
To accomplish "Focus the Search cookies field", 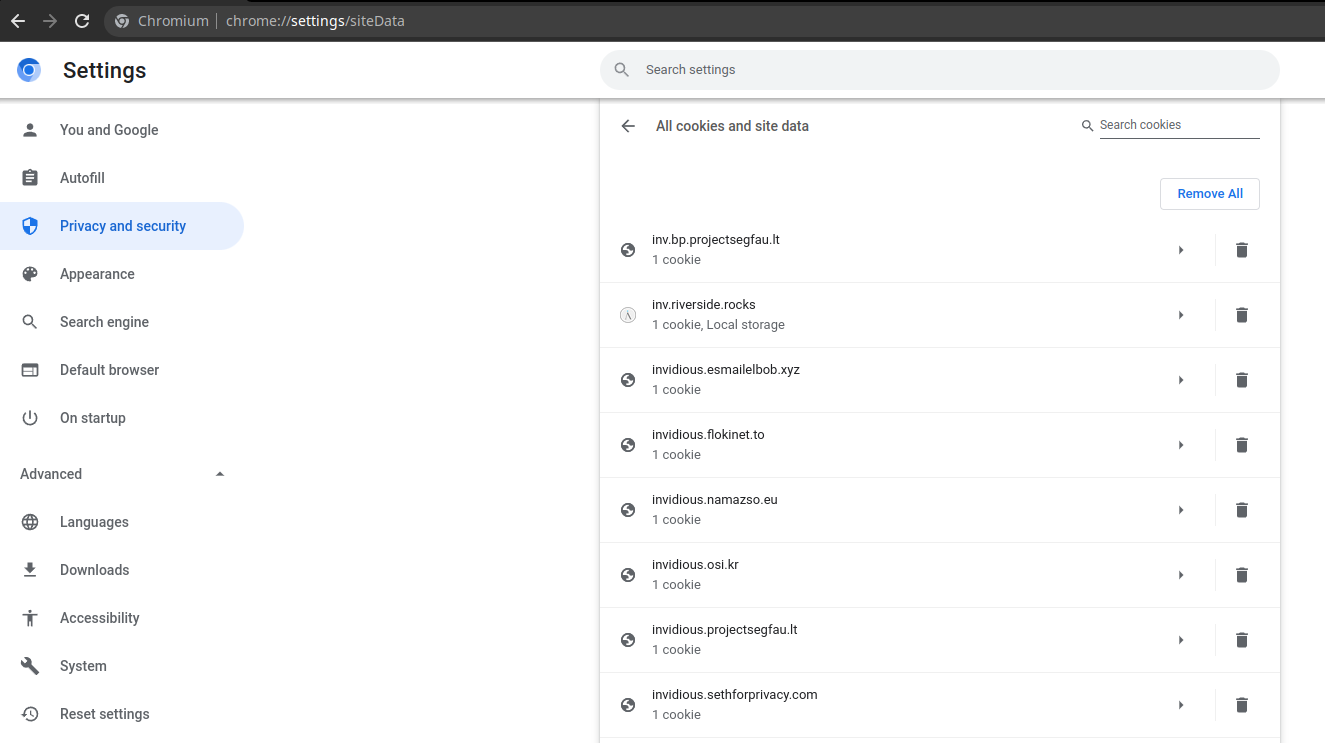I will coord(1179,125).
